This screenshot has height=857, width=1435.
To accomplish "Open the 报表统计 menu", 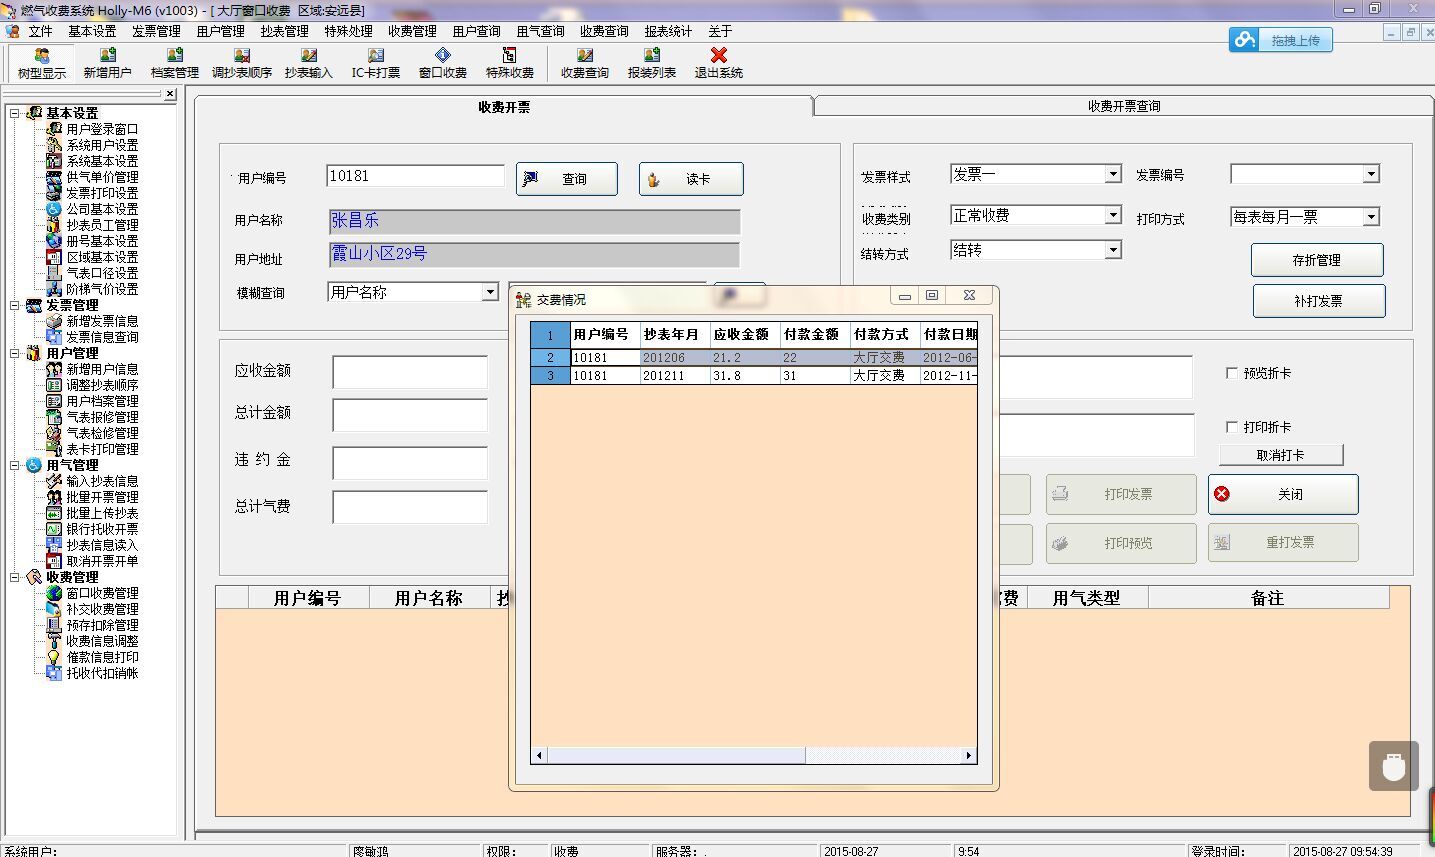I will click(x=668, y=31).
